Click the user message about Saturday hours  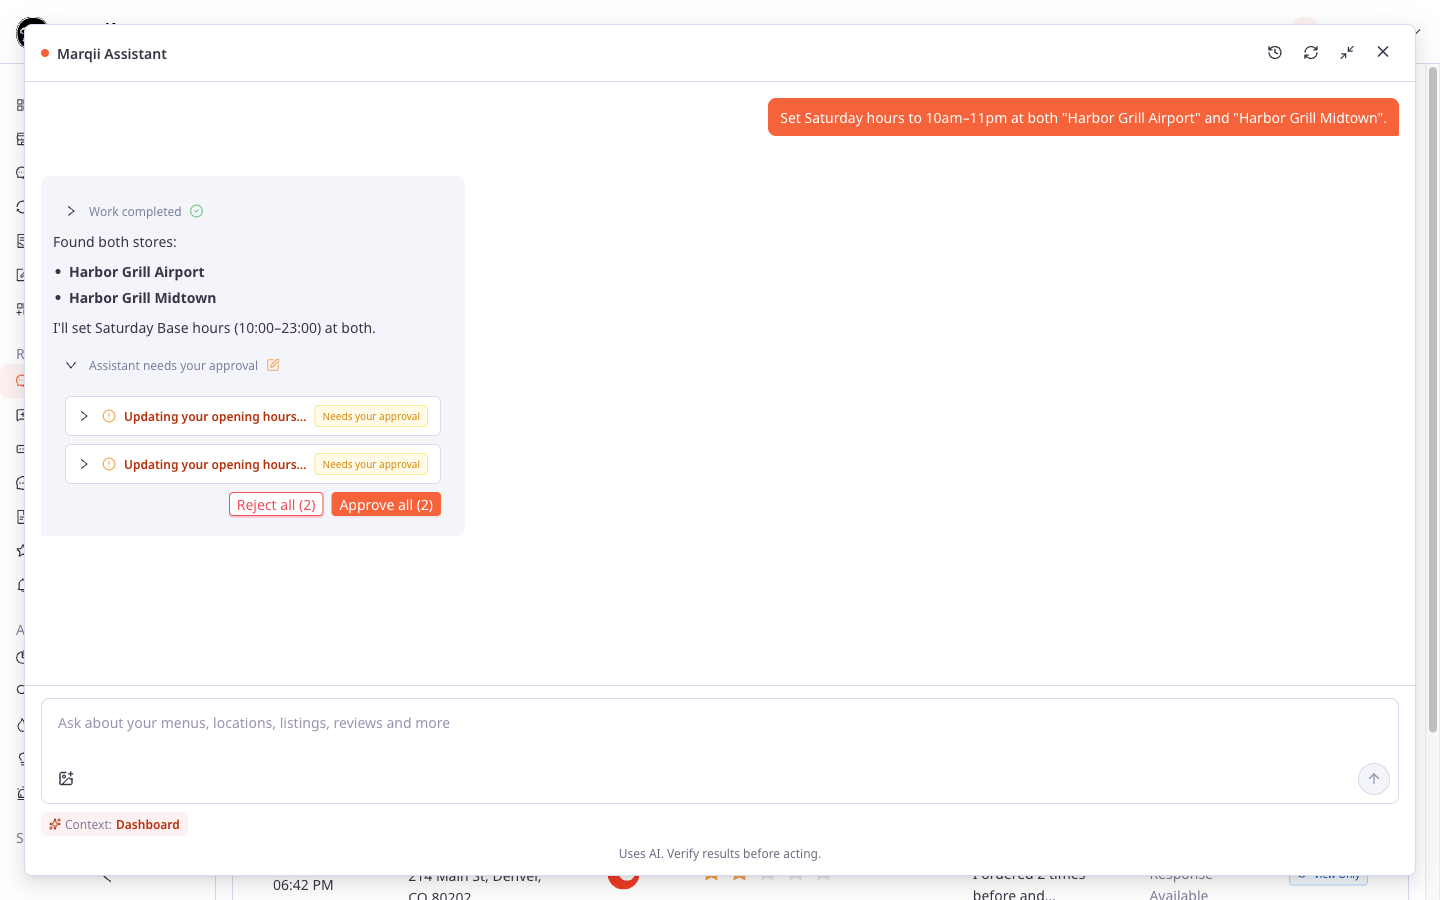pos(1083,117)
